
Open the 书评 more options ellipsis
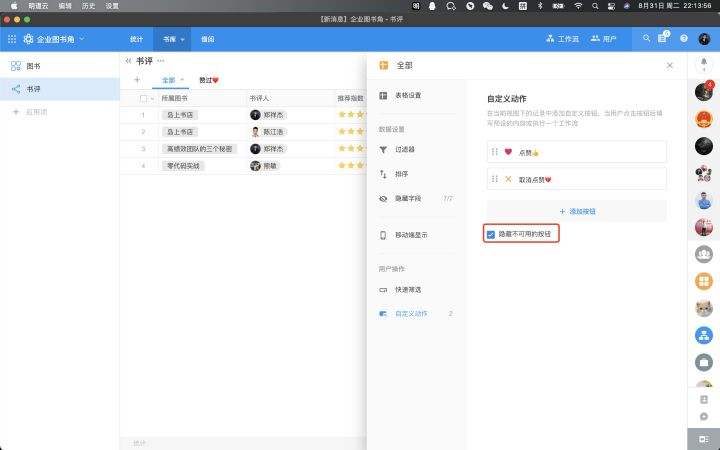tap(161, 61)
